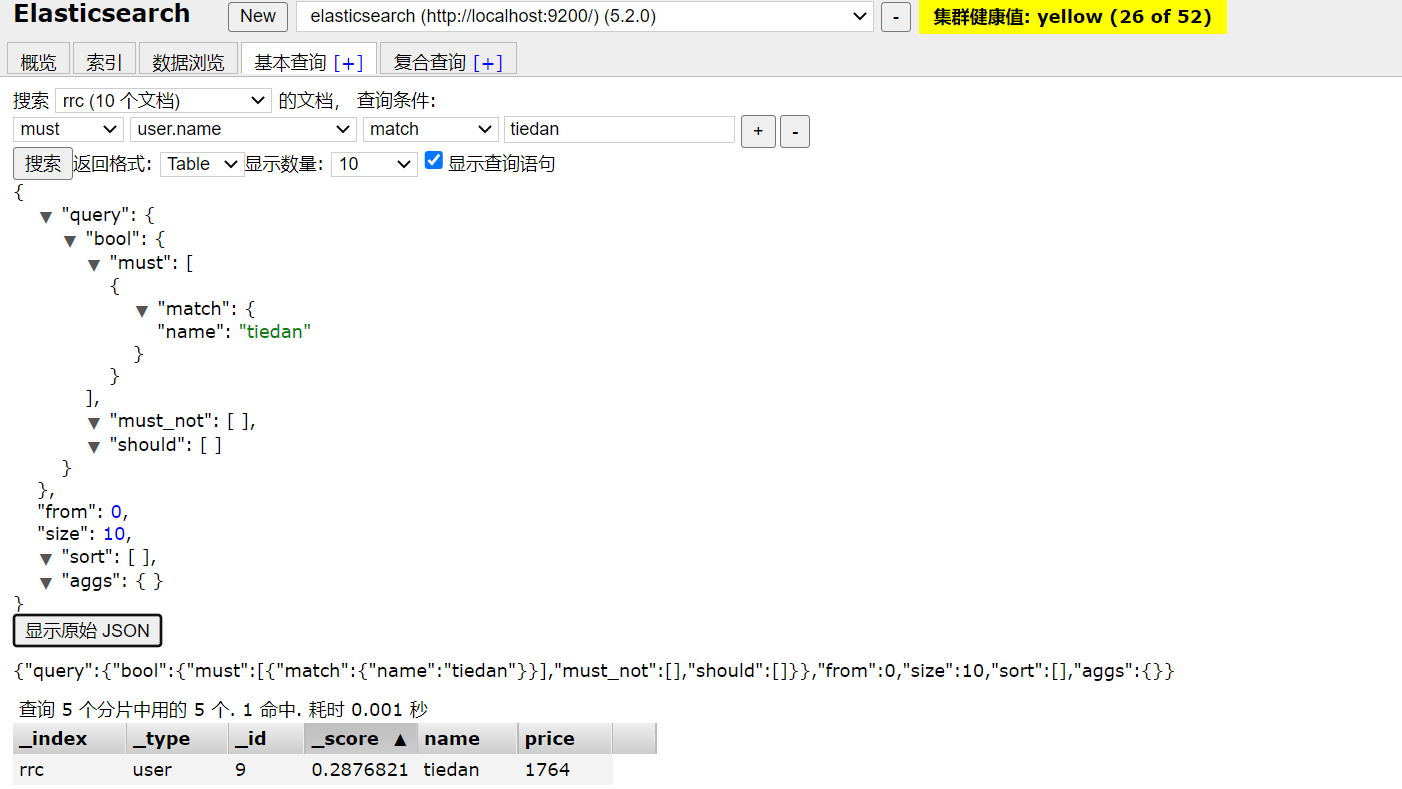Click the 显示原始 JSON button
The height and width of the screenshot is (789, 1402).
(87, 631)
